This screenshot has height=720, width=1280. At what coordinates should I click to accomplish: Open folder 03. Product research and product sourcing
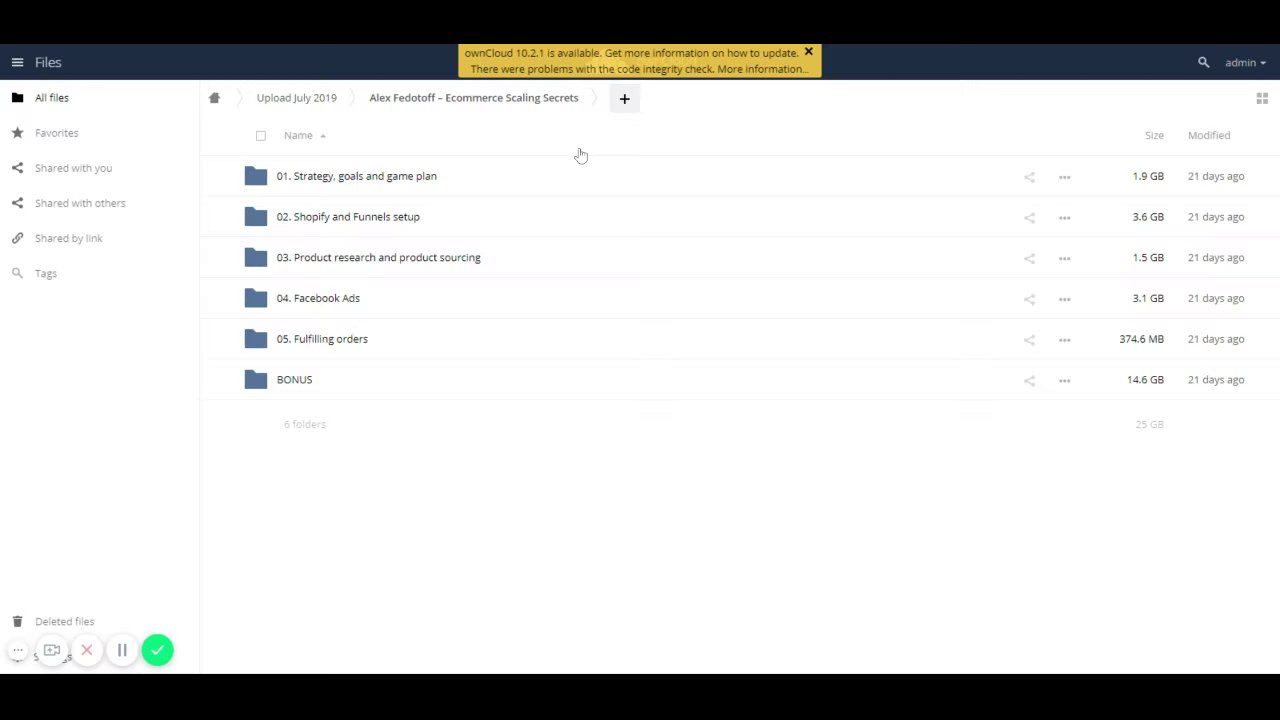tap(378, 257)
